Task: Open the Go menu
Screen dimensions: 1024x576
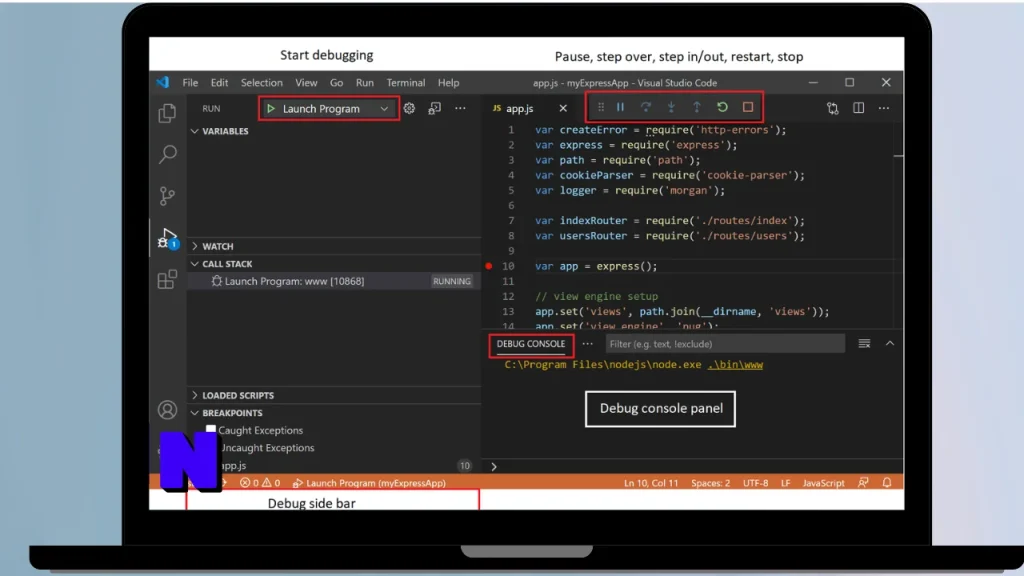Action: pyautogui.click(x=336, y=83)
